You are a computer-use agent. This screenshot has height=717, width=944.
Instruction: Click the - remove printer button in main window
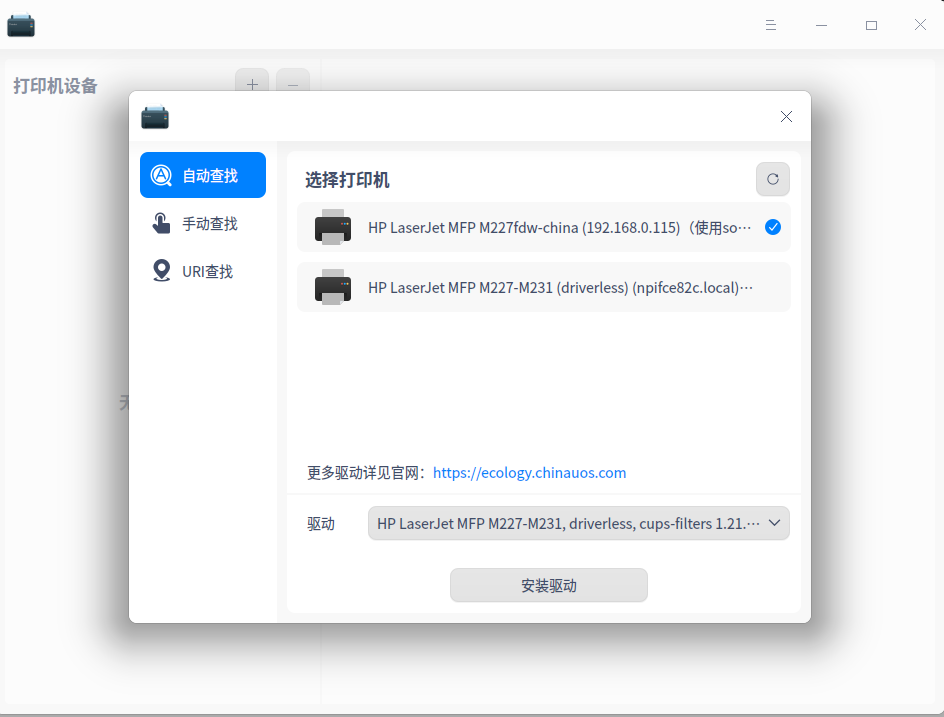[293, 87]
